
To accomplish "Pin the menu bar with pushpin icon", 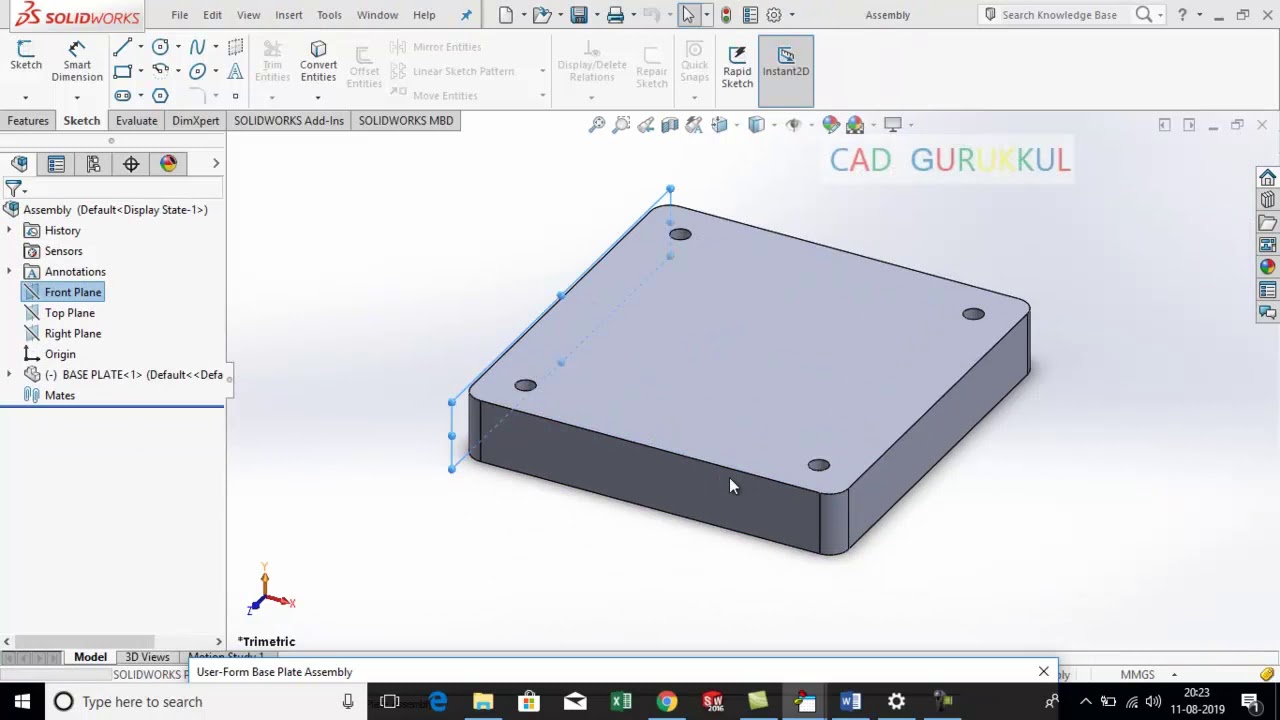I will pyautogui.click(x=466, y=15).
